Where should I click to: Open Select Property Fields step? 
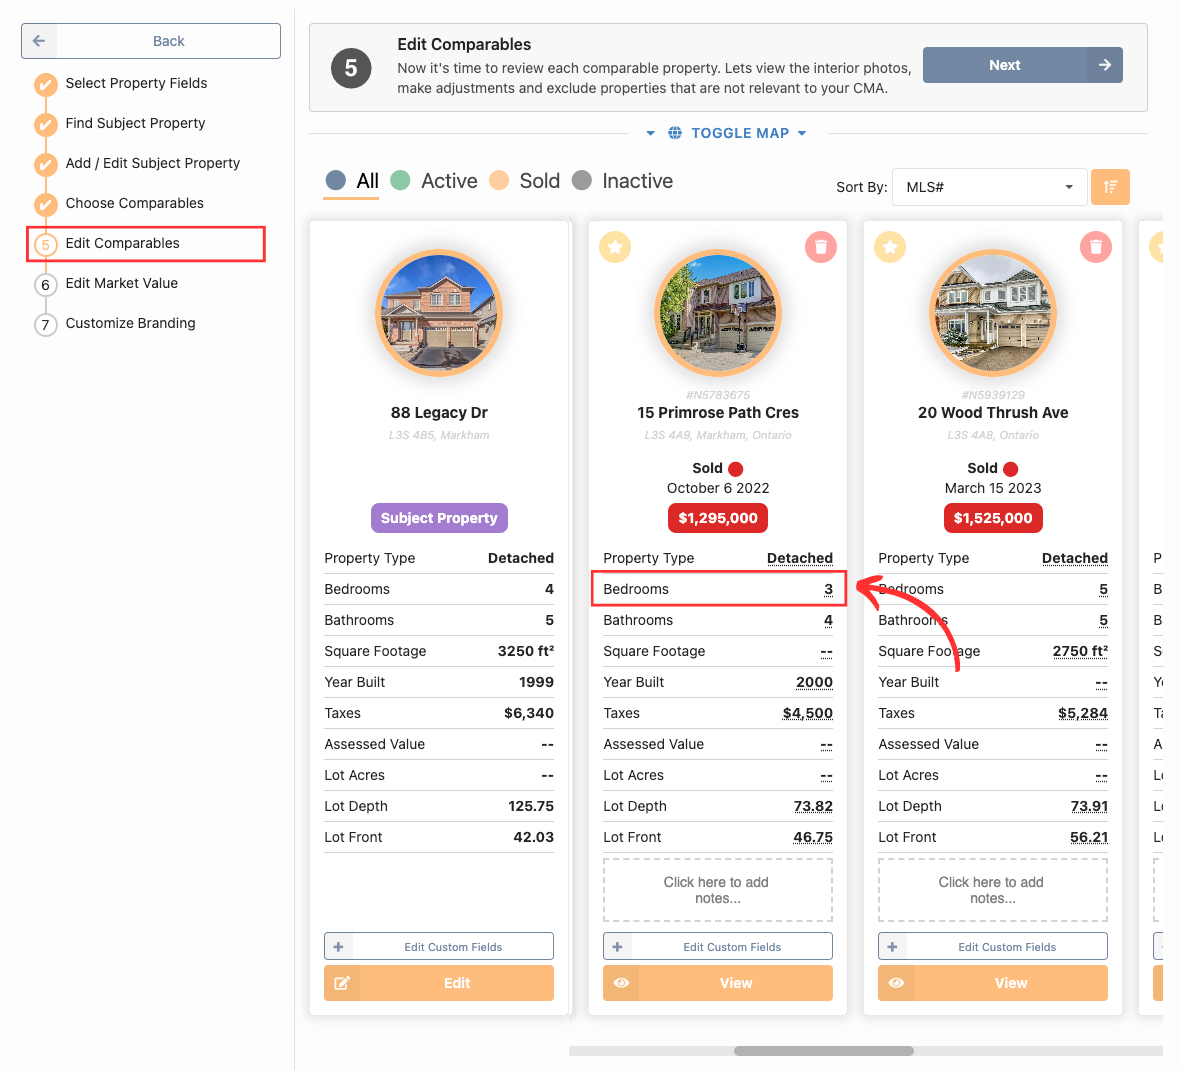[x=136, y=83]
